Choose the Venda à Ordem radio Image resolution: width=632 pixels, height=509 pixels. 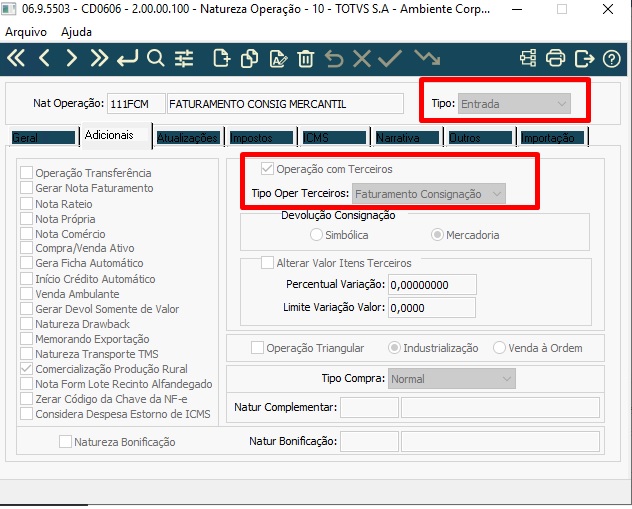tap(499, 347)
